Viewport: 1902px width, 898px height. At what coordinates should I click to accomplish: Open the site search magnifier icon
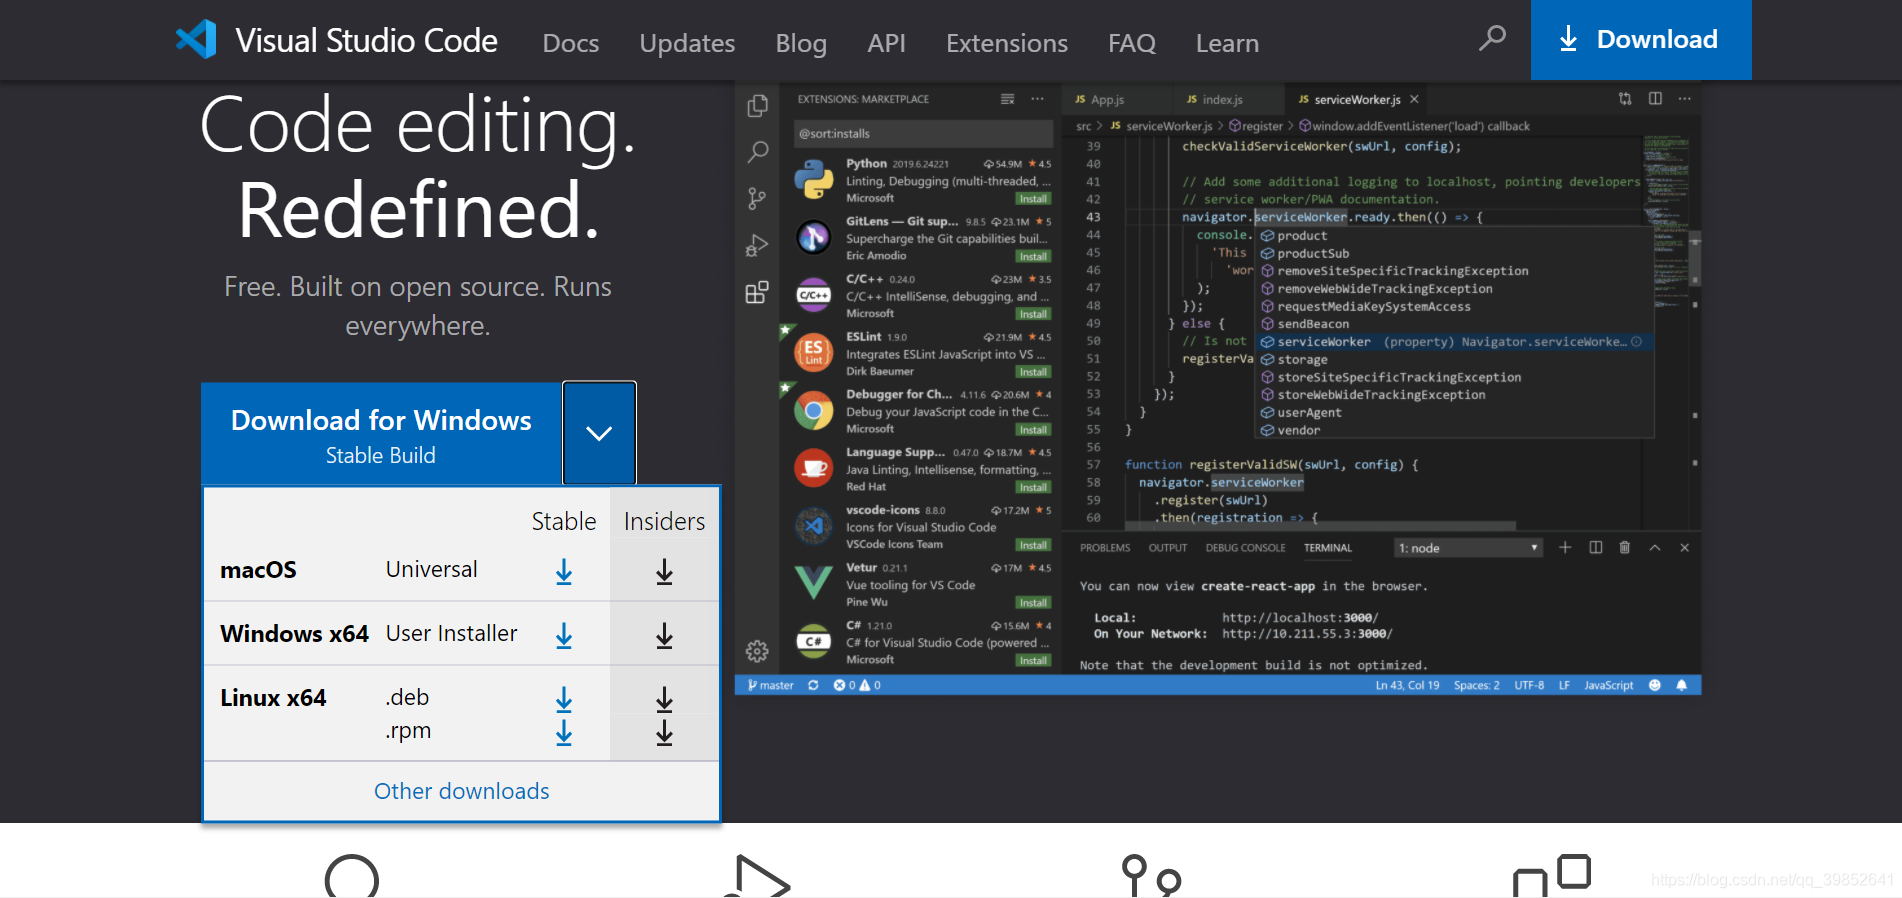click(x=1492, y=39)
